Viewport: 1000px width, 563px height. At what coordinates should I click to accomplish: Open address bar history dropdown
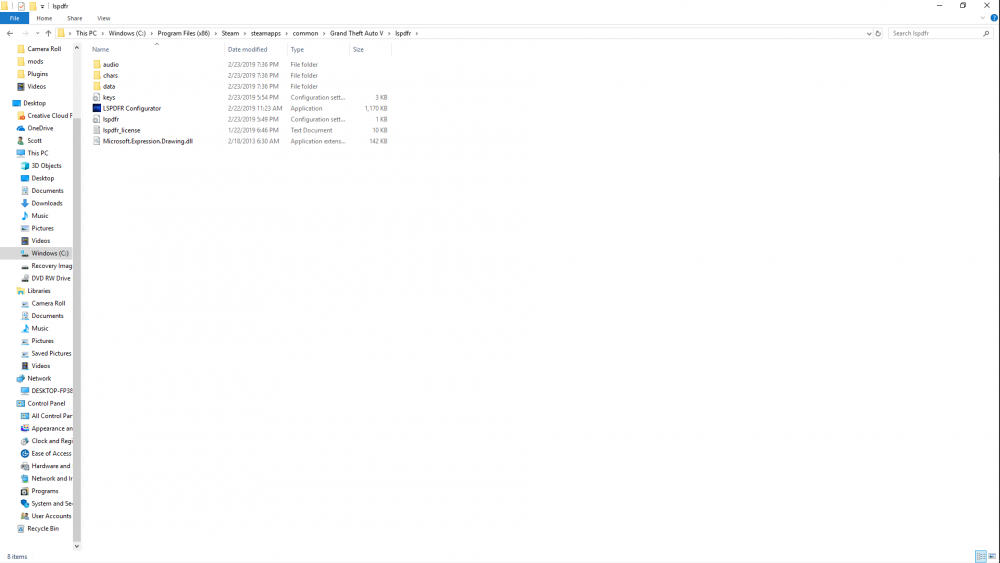869,33
